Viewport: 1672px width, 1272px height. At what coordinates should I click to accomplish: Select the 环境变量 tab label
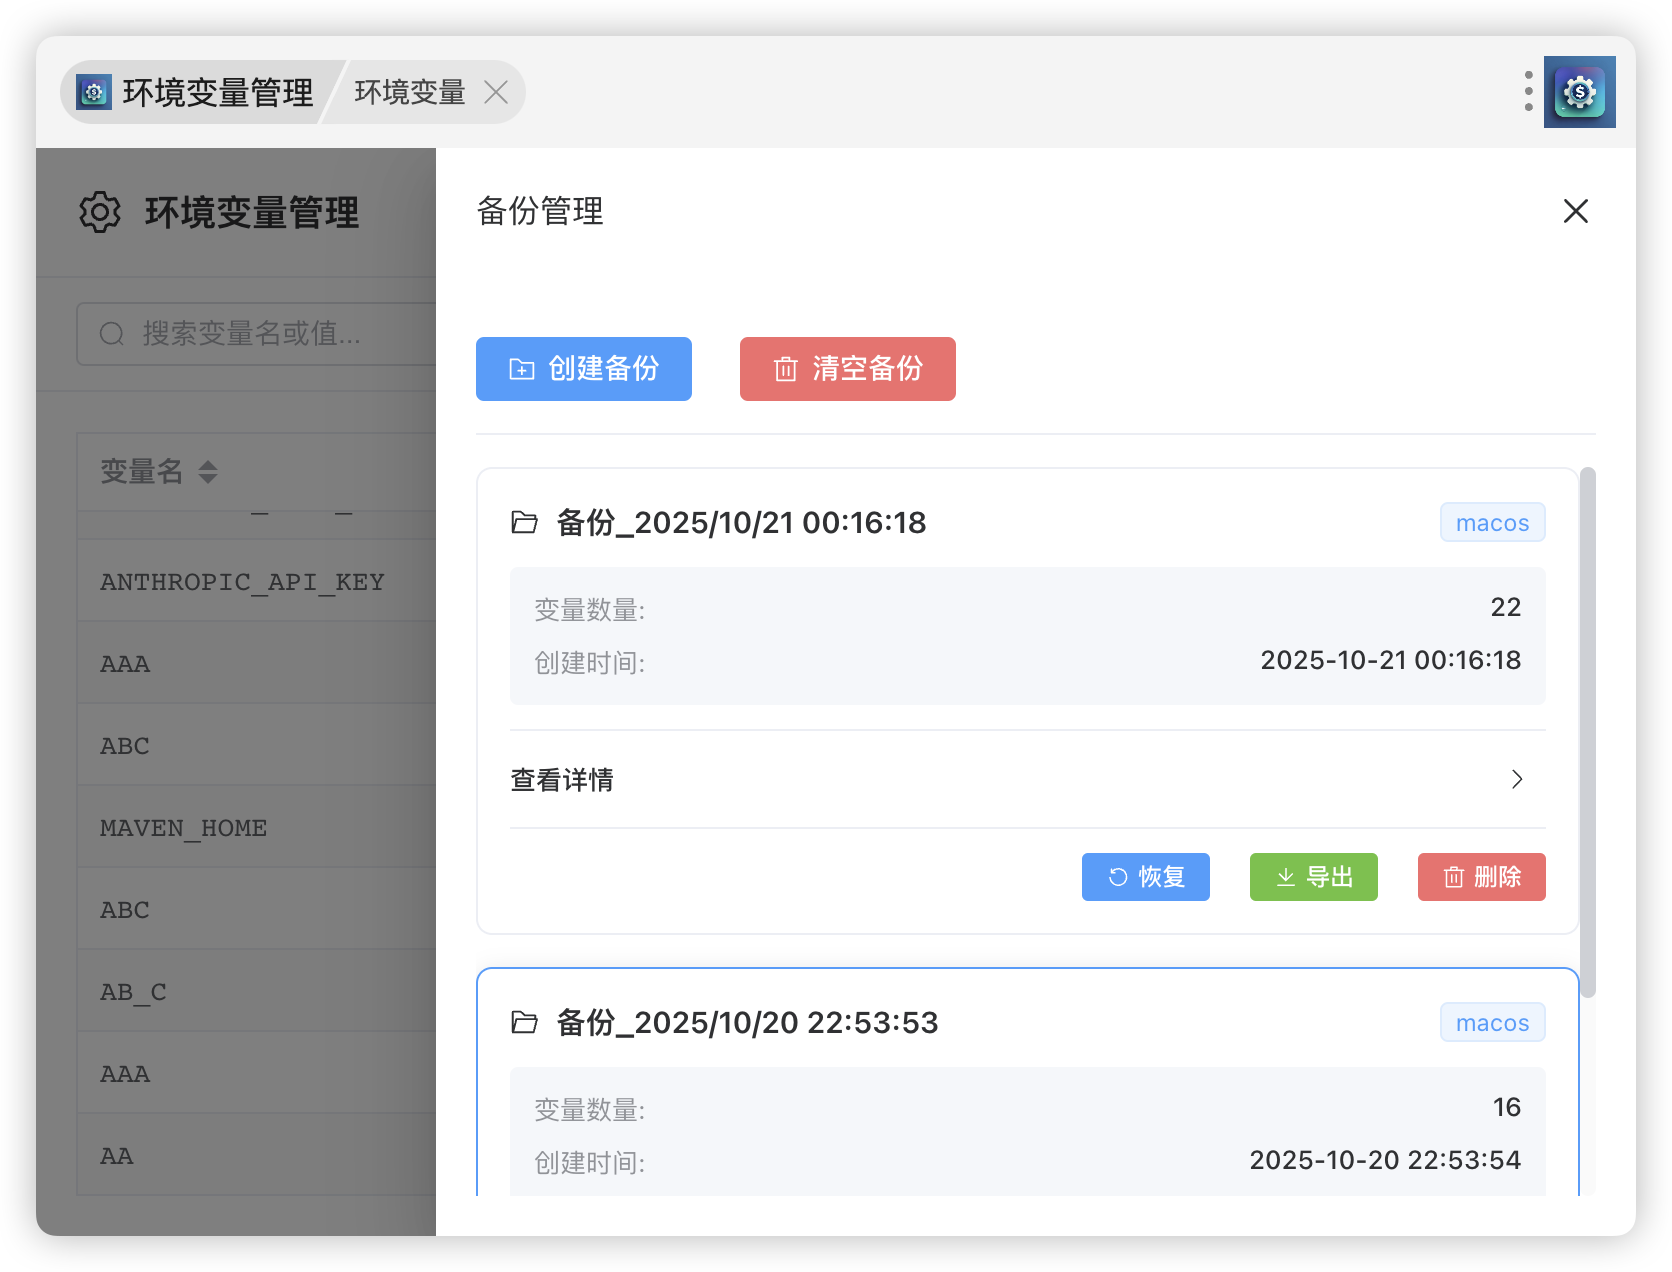410,92
